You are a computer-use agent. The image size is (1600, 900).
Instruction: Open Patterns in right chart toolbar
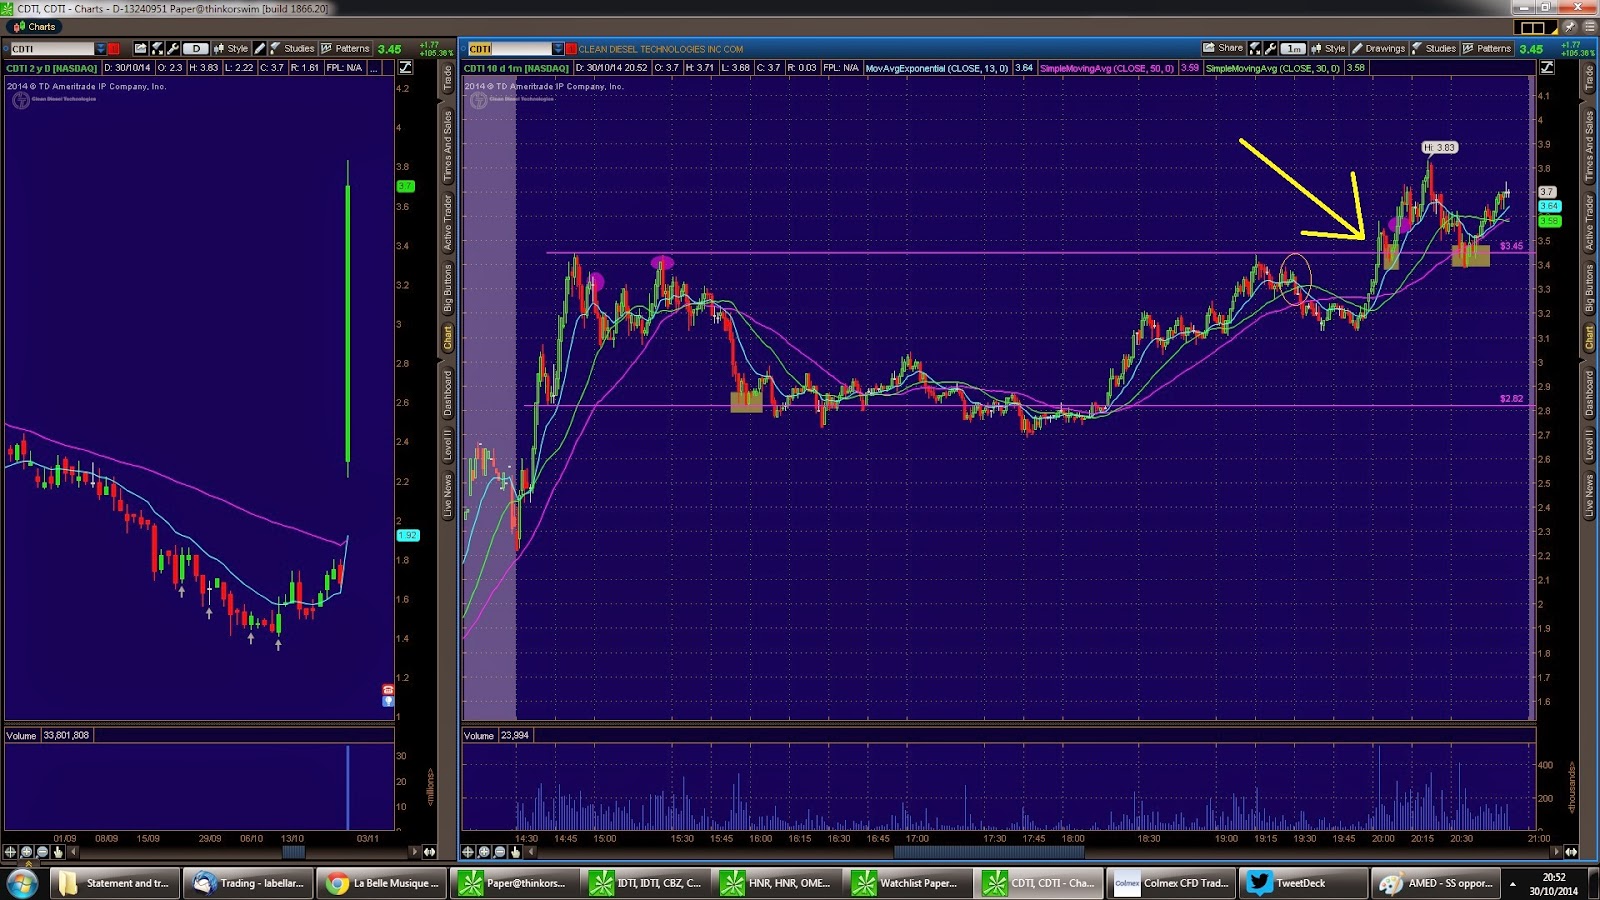click(1487, 48)
